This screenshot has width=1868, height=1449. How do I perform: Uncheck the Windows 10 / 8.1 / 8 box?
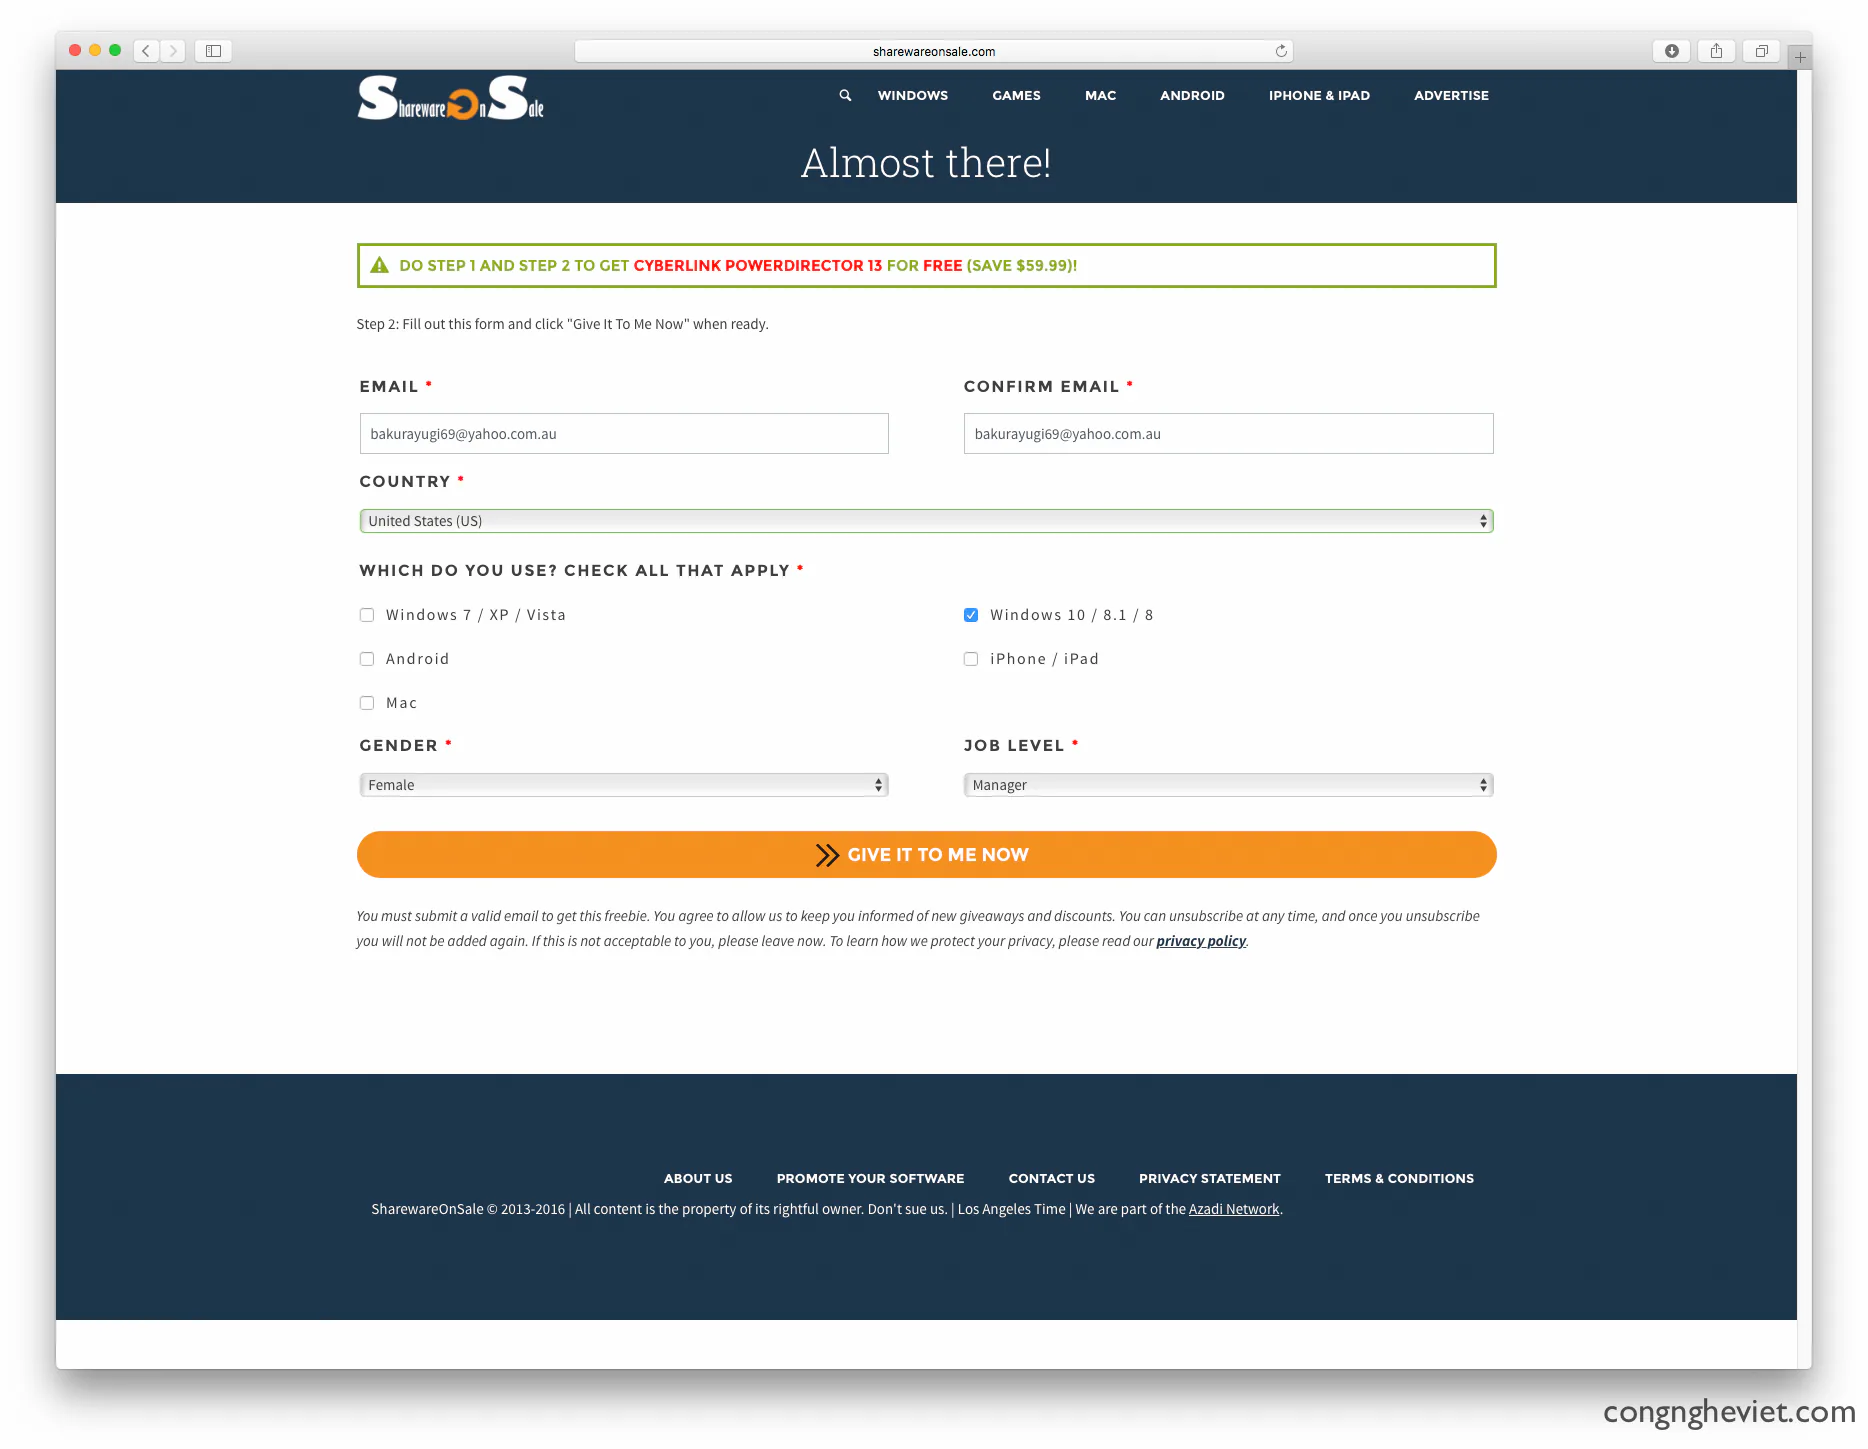pyautogui.click(x=971, y=615)
